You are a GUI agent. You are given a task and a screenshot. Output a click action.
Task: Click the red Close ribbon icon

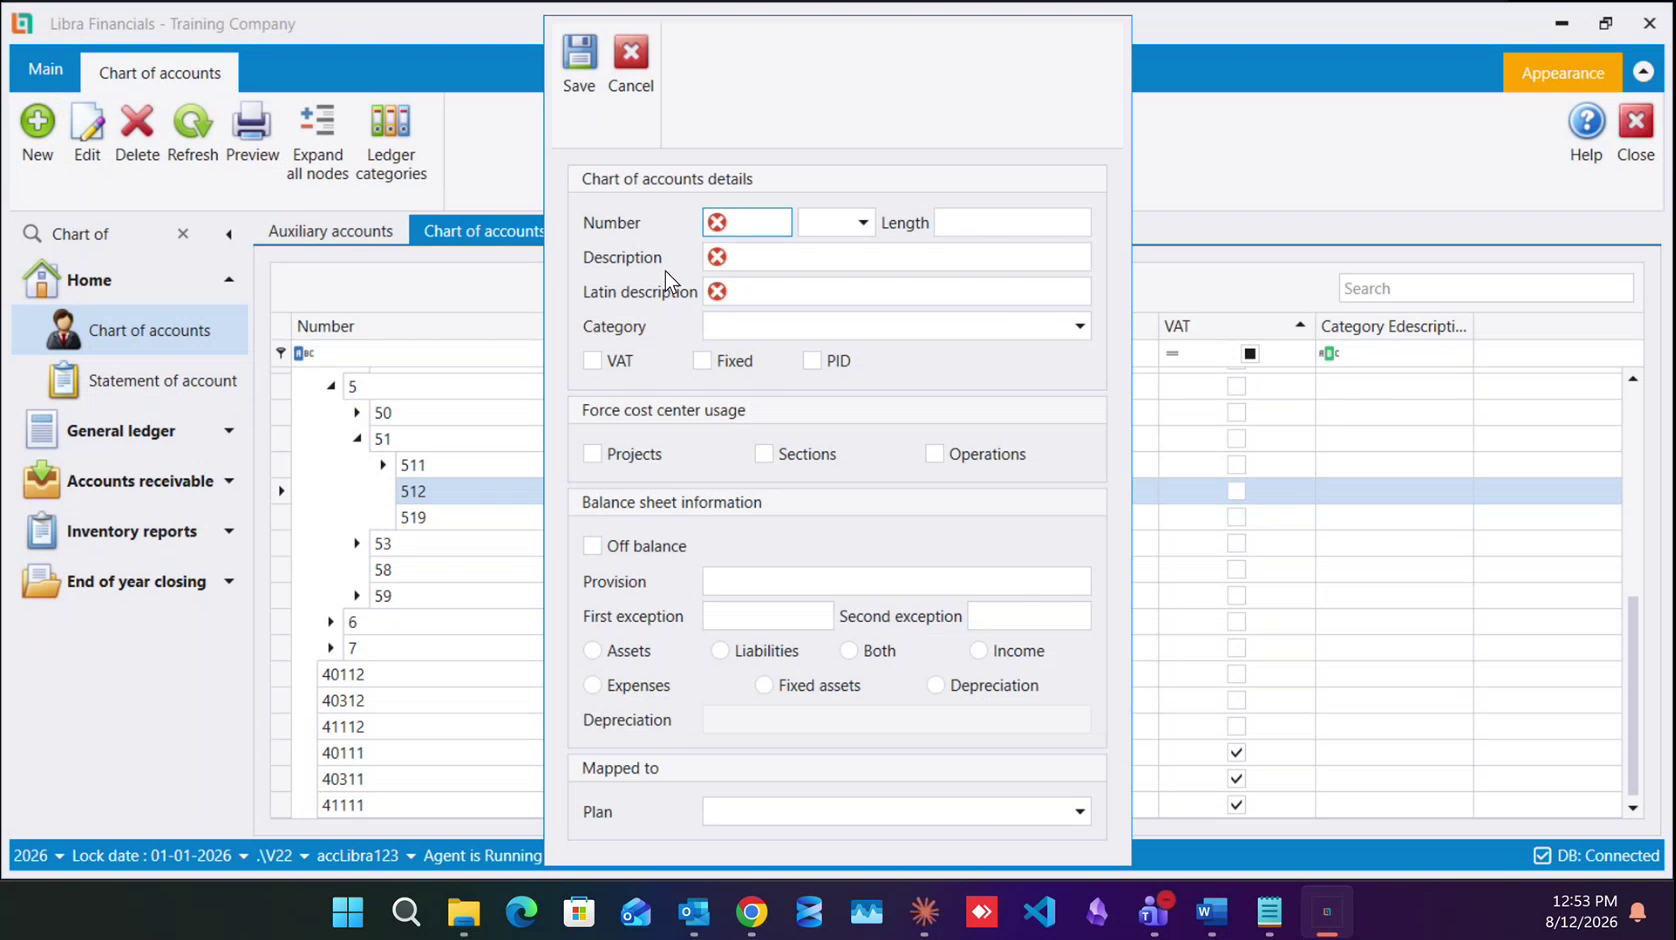click(x=1636, y=122)
